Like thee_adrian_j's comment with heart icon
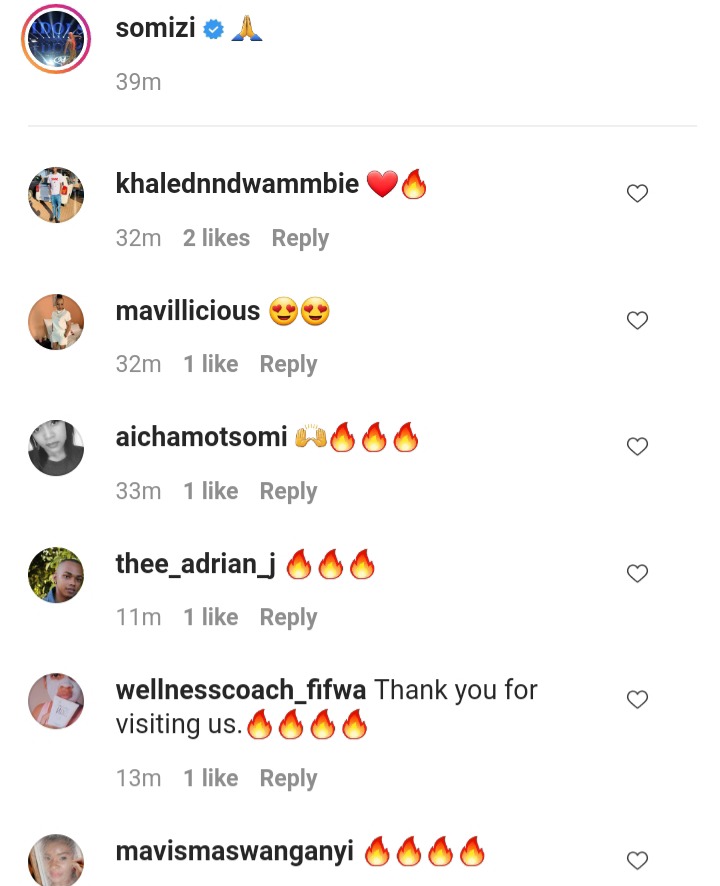 637,574
